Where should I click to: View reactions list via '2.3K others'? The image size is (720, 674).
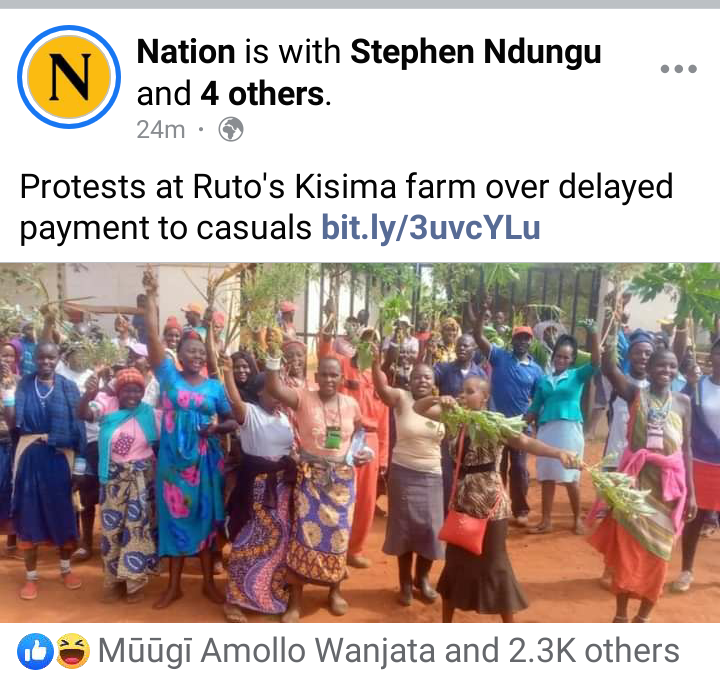593,651
